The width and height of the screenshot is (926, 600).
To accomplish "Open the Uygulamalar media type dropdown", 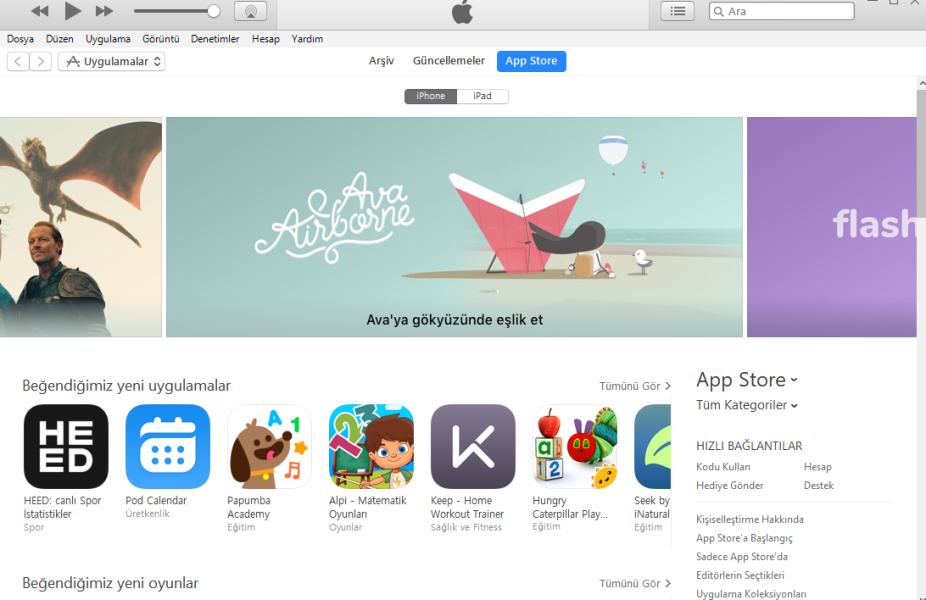I will pyautogui.click(x=112, y=61).
